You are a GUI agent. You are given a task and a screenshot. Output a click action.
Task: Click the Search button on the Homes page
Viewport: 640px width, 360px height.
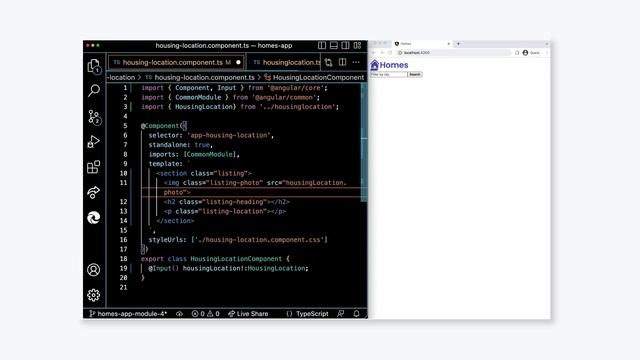[x=415, y=74]
